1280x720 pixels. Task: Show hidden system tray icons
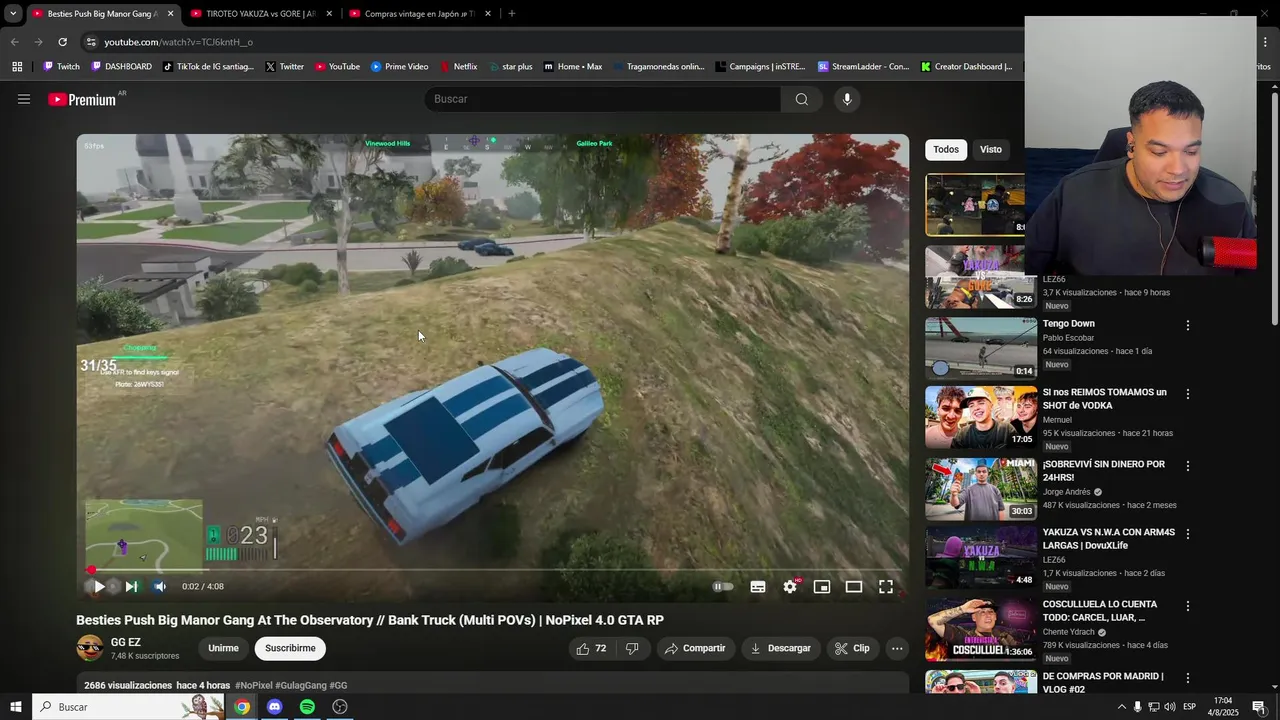pos(1121,707)
